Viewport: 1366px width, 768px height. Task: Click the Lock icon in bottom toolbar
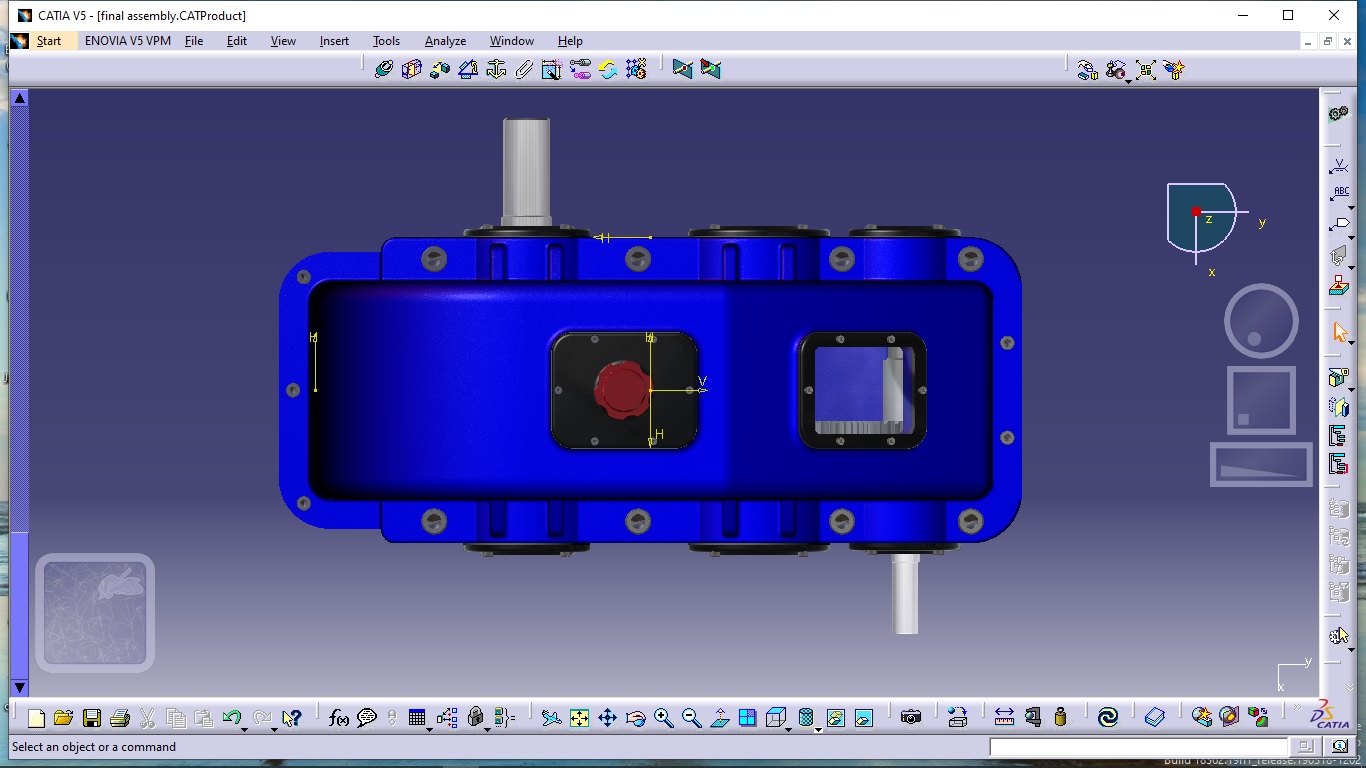coord(476,718)
